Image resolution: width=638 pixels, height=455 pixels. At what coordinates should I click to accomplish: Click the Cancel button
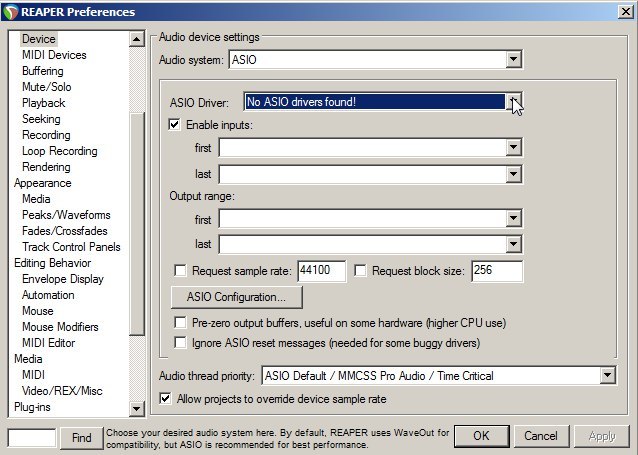pyautogui.click(x=541, y=436)
